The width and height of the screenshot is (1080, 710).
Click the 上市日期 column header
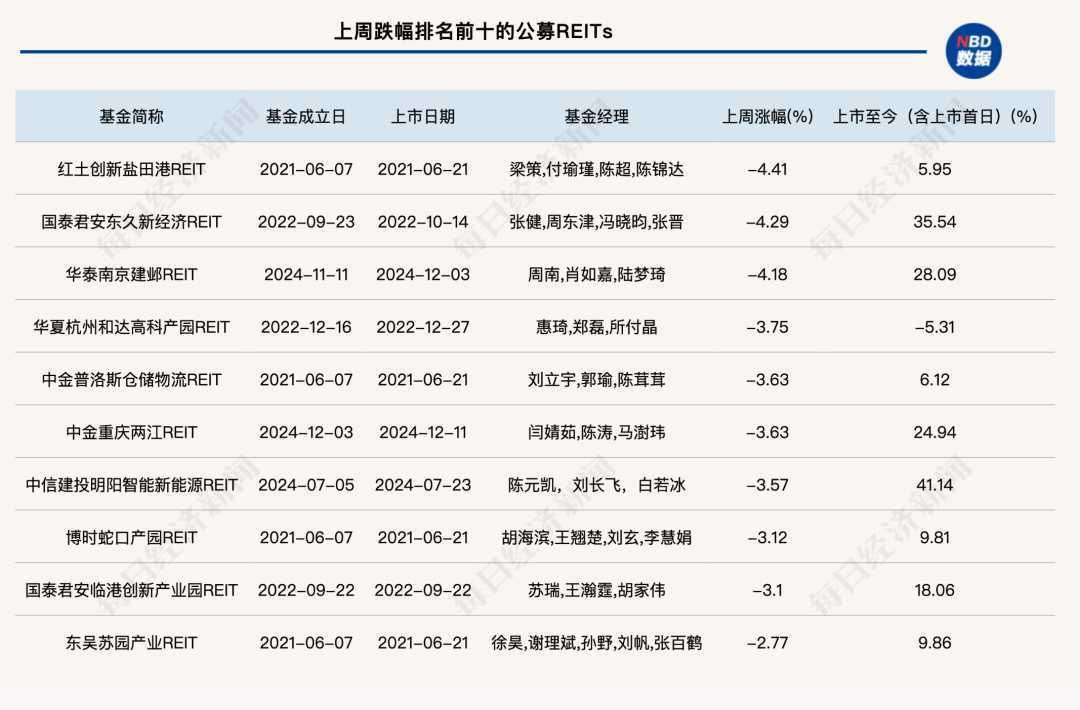(x=423, y=116)
